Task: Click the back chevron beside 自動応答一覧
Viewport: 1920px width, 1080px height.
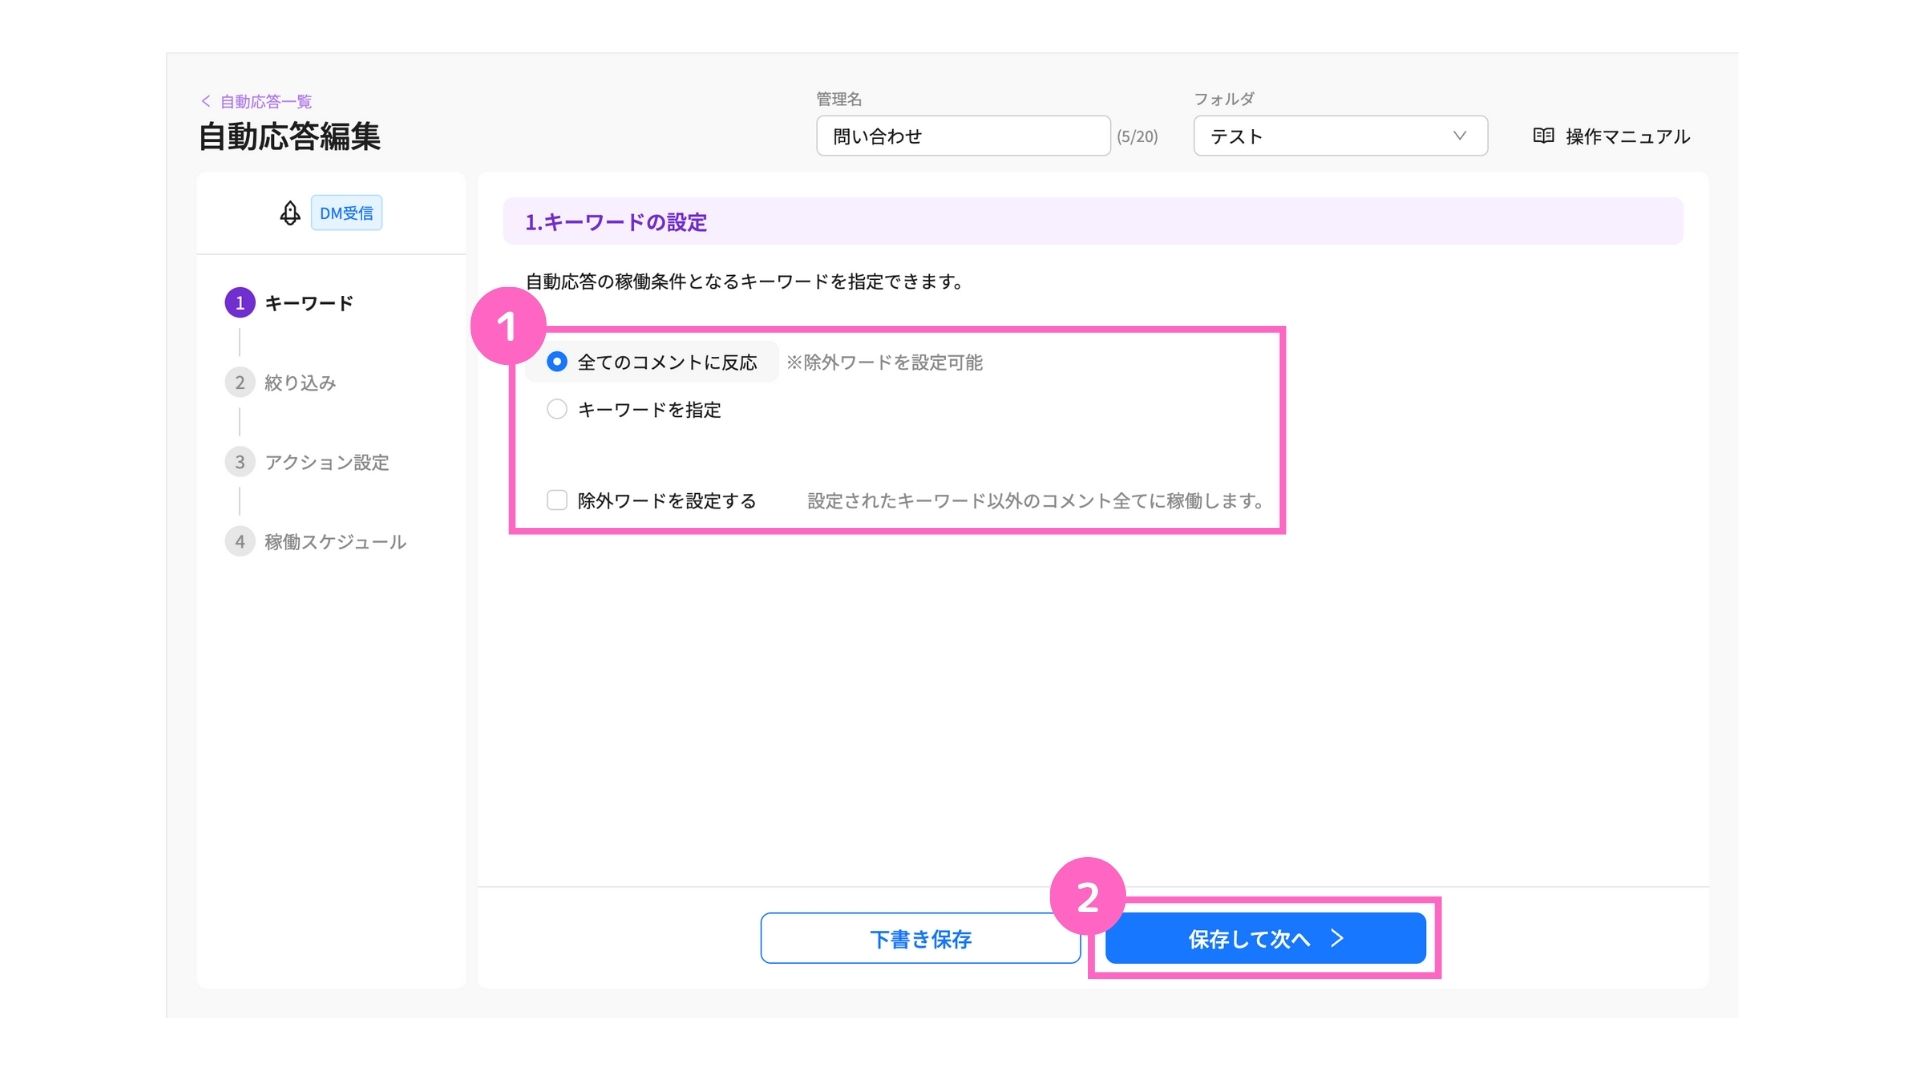Action: (206, 101)
